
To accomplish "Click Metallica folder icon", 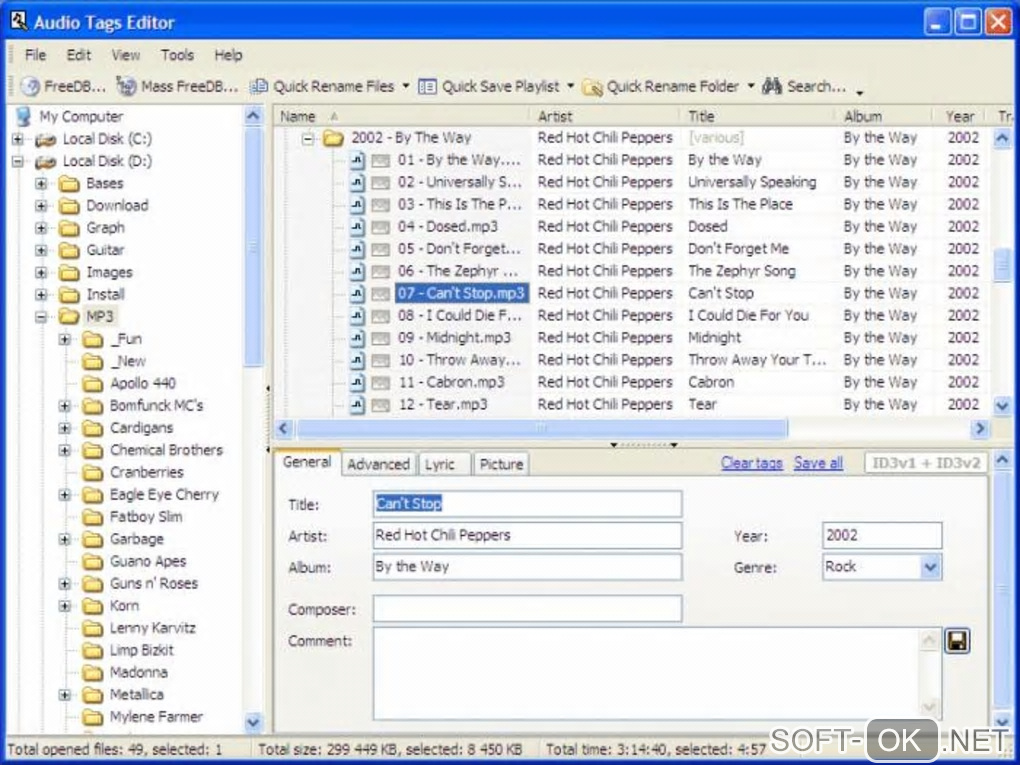I will point(92,695).
